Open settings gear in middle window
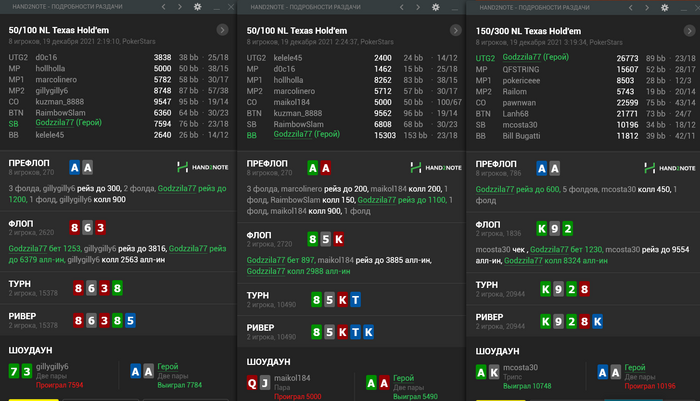This screenshot has height=401, width=700. click(436, 7)
